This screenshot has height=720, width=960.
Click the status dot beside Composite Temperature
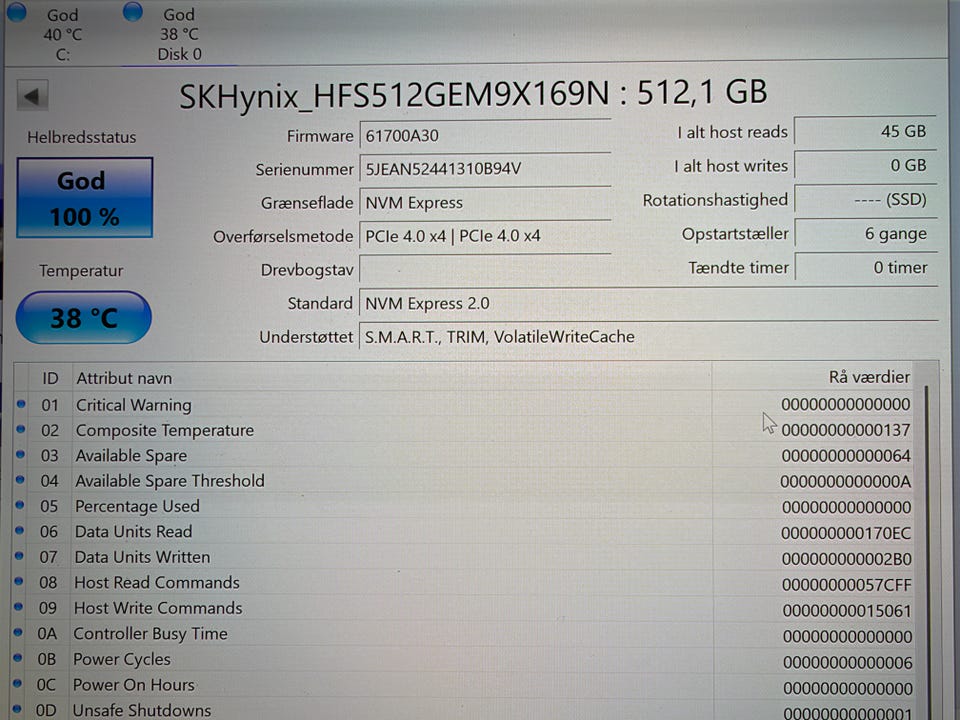coord(21,429)
